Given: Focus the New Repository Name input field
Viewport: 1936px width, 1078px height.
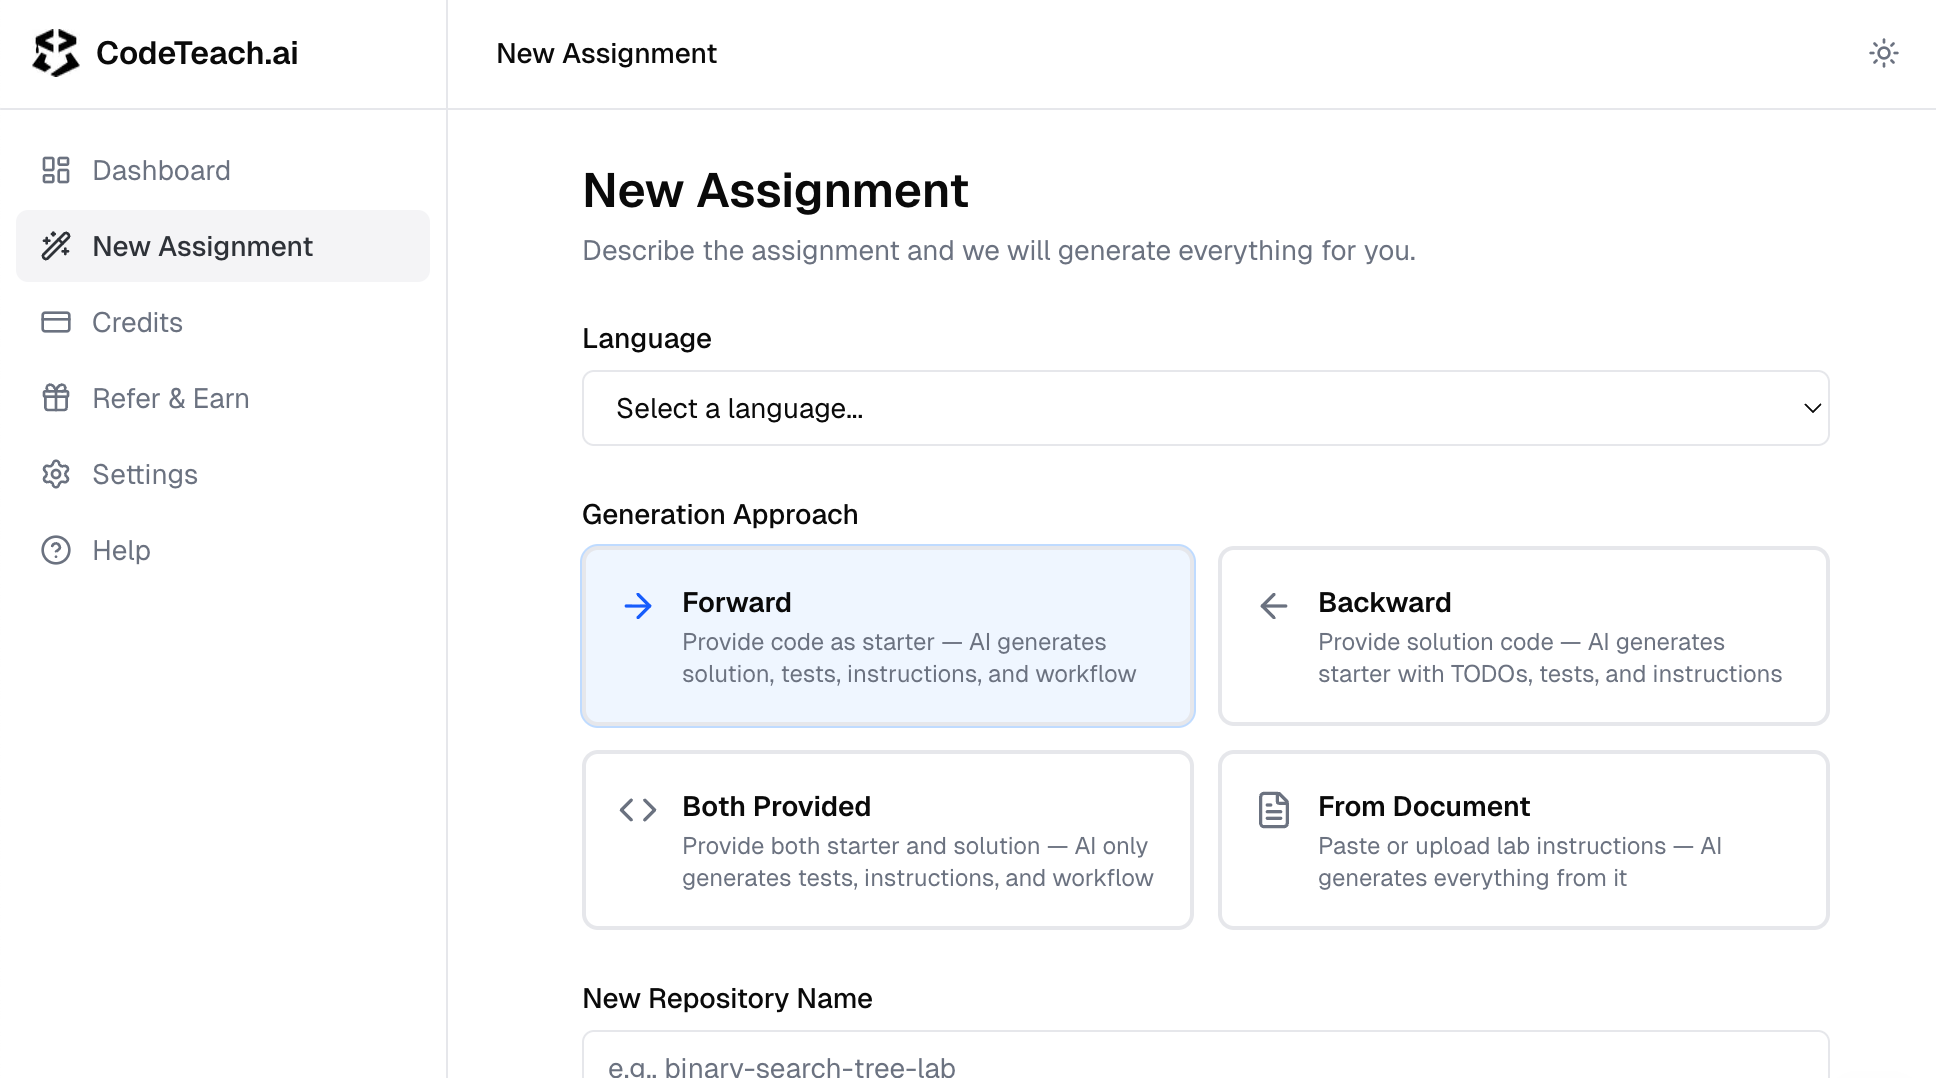Looking at the screenshot, I should (1206, 1056).
